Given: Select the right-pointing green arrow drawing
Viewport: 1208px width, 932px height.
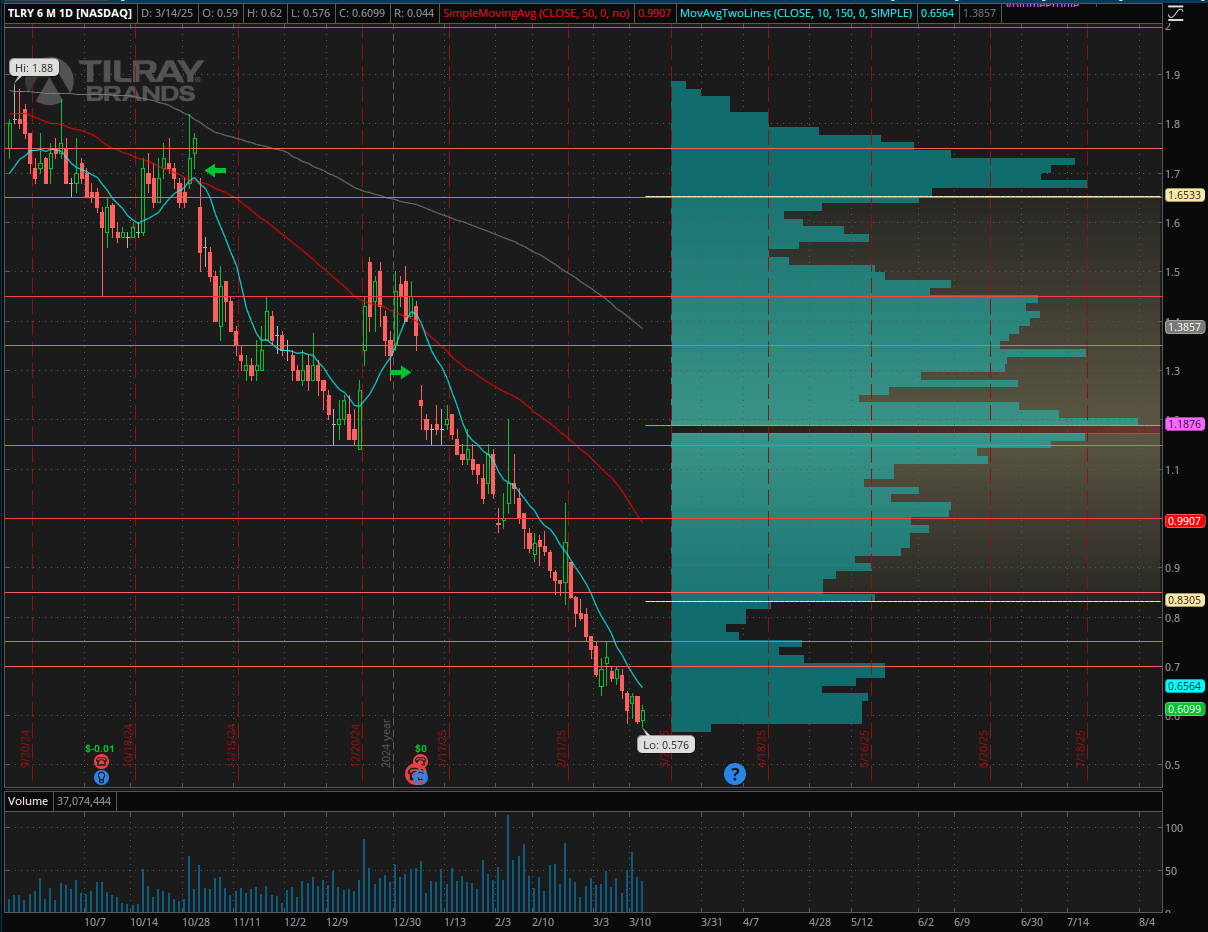Looking at the screenshot, I should click(400, 372).
